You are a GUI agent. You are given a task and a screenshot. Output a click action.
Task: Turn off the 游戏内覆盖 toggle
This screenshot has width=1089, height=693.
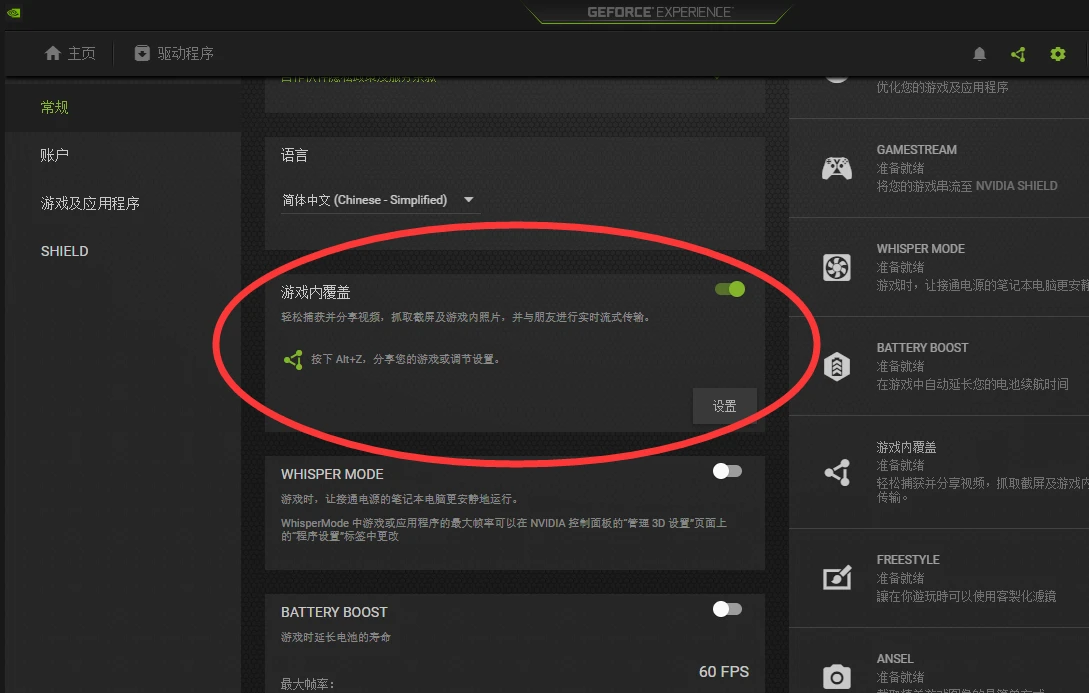point(730,289)
